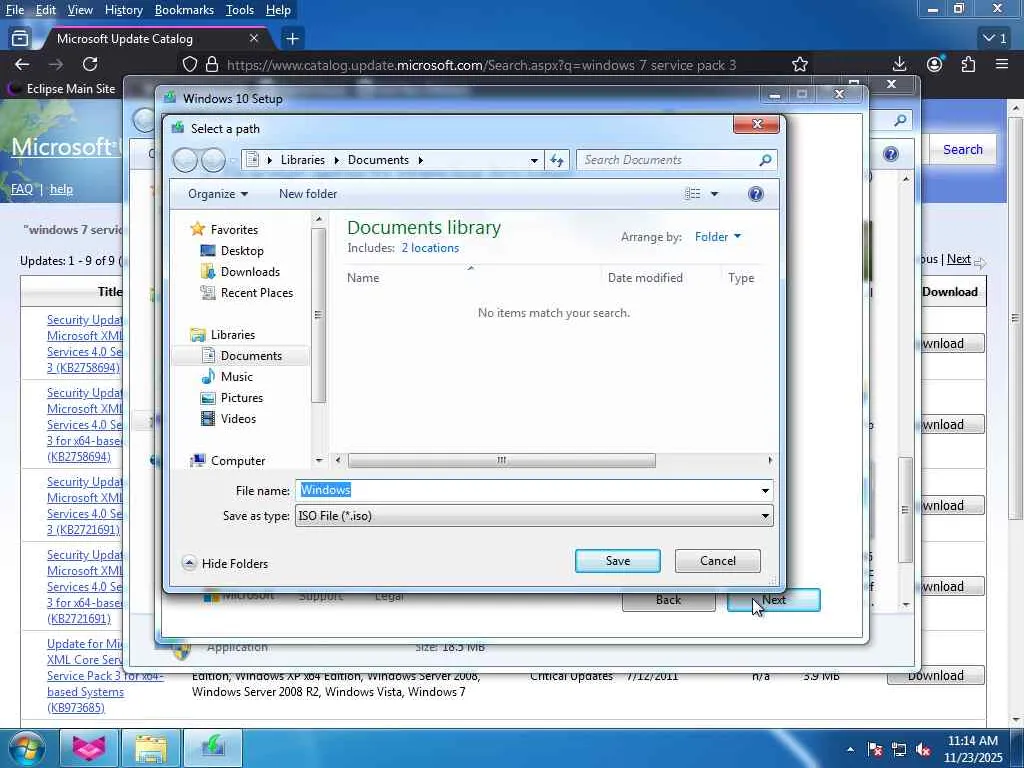Open the browser Help menu
This screenshot has width=1024, height=768.
pos(278,10)
